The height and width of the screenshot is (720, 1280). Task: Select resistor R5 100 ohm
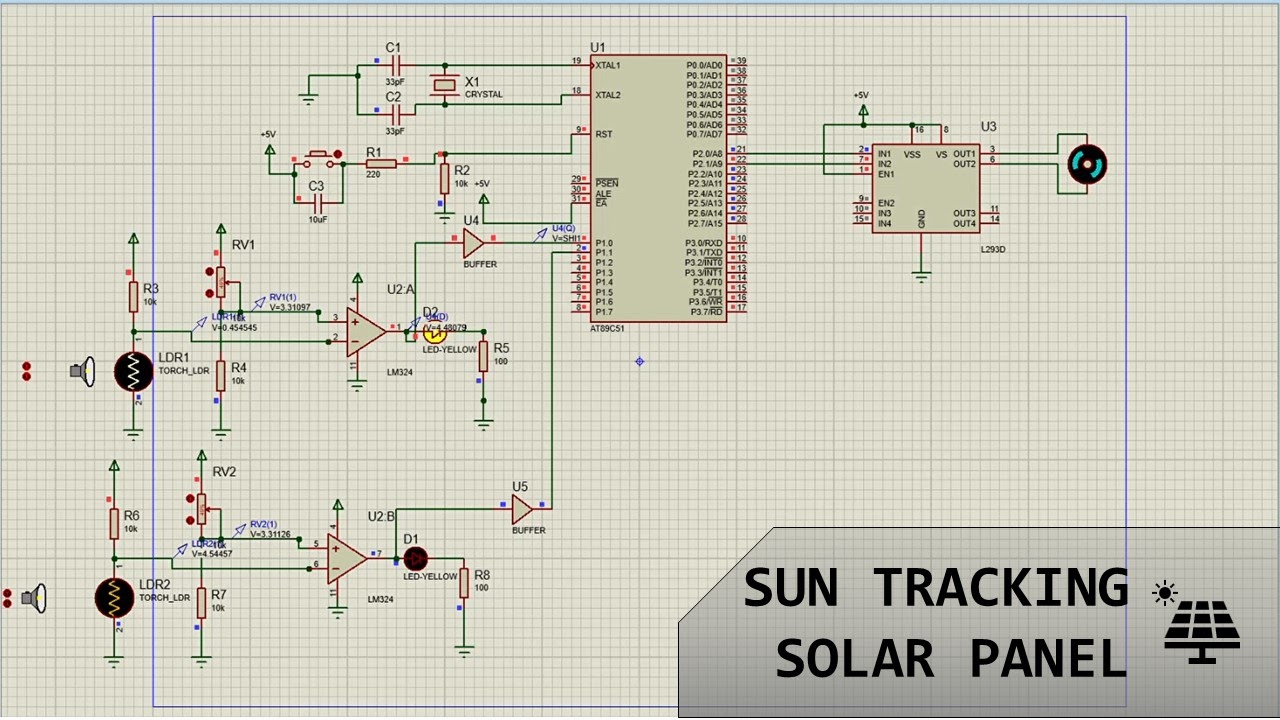(x=484, y=356)
